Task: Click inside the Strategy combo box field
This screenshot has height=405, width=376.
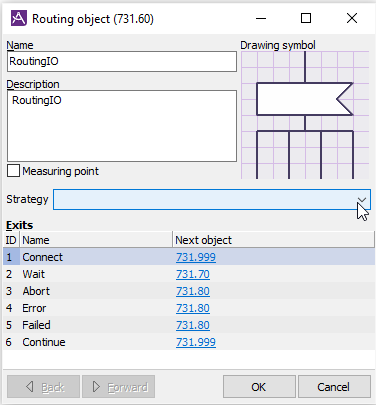Action: [212, 200]
